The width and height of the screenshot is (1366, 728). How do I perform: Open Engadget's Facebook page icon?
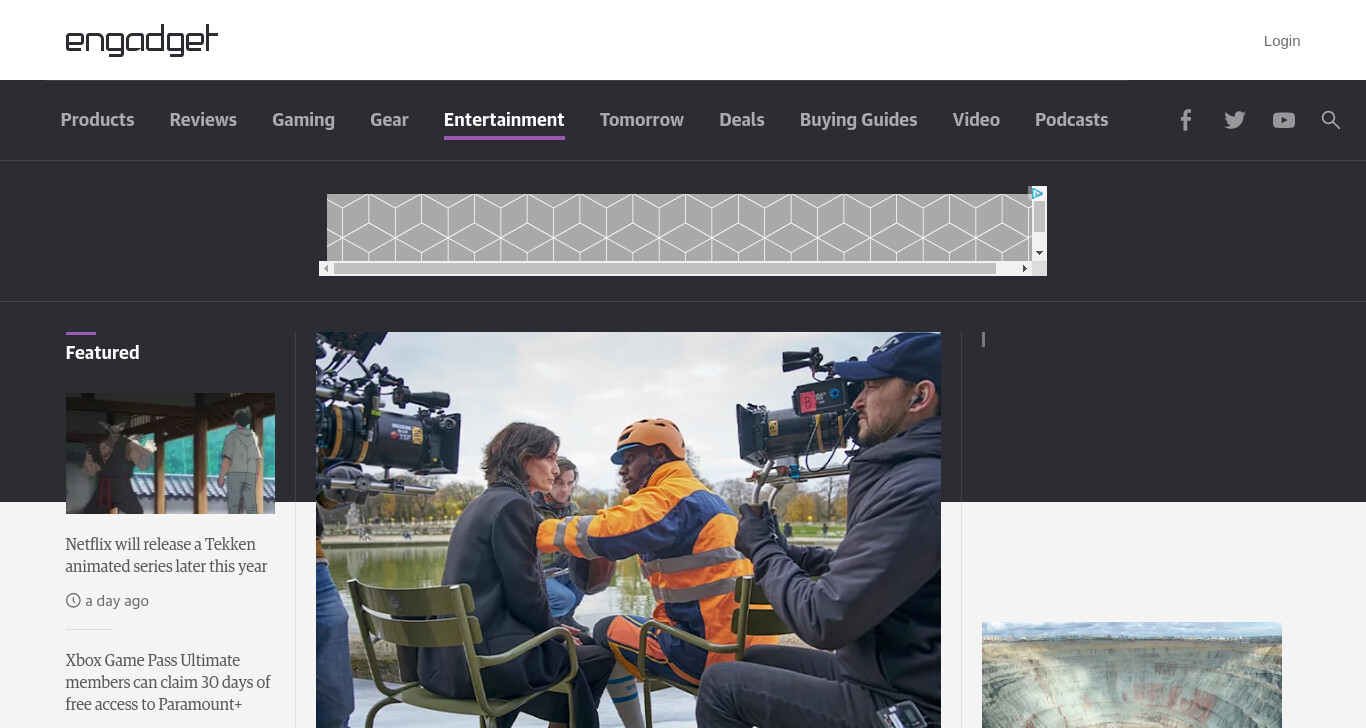[x=1185, y=120]
